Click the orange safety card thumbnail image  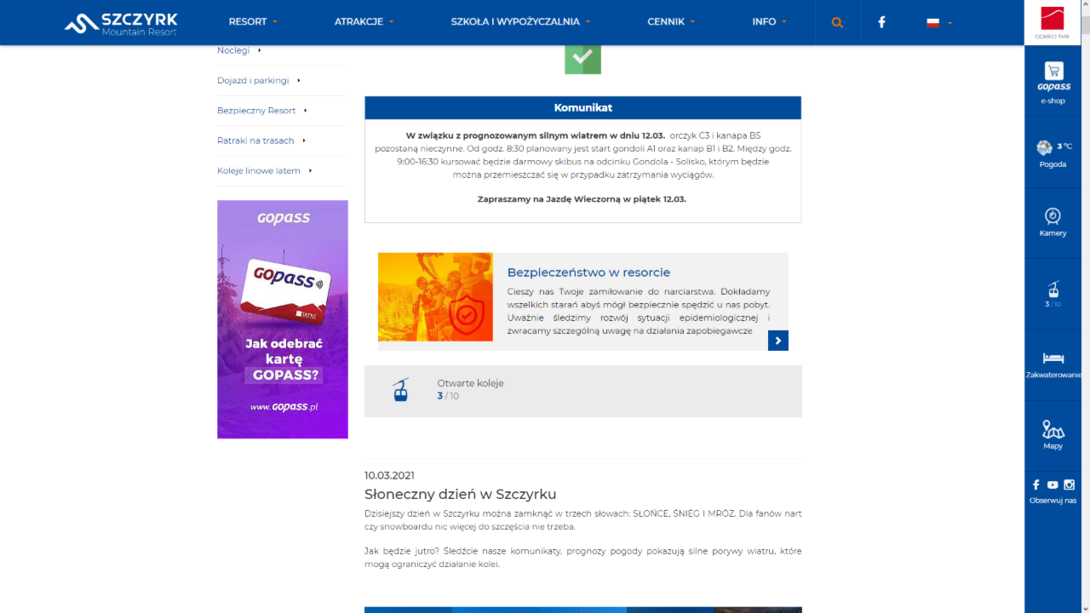coord(435,297)
